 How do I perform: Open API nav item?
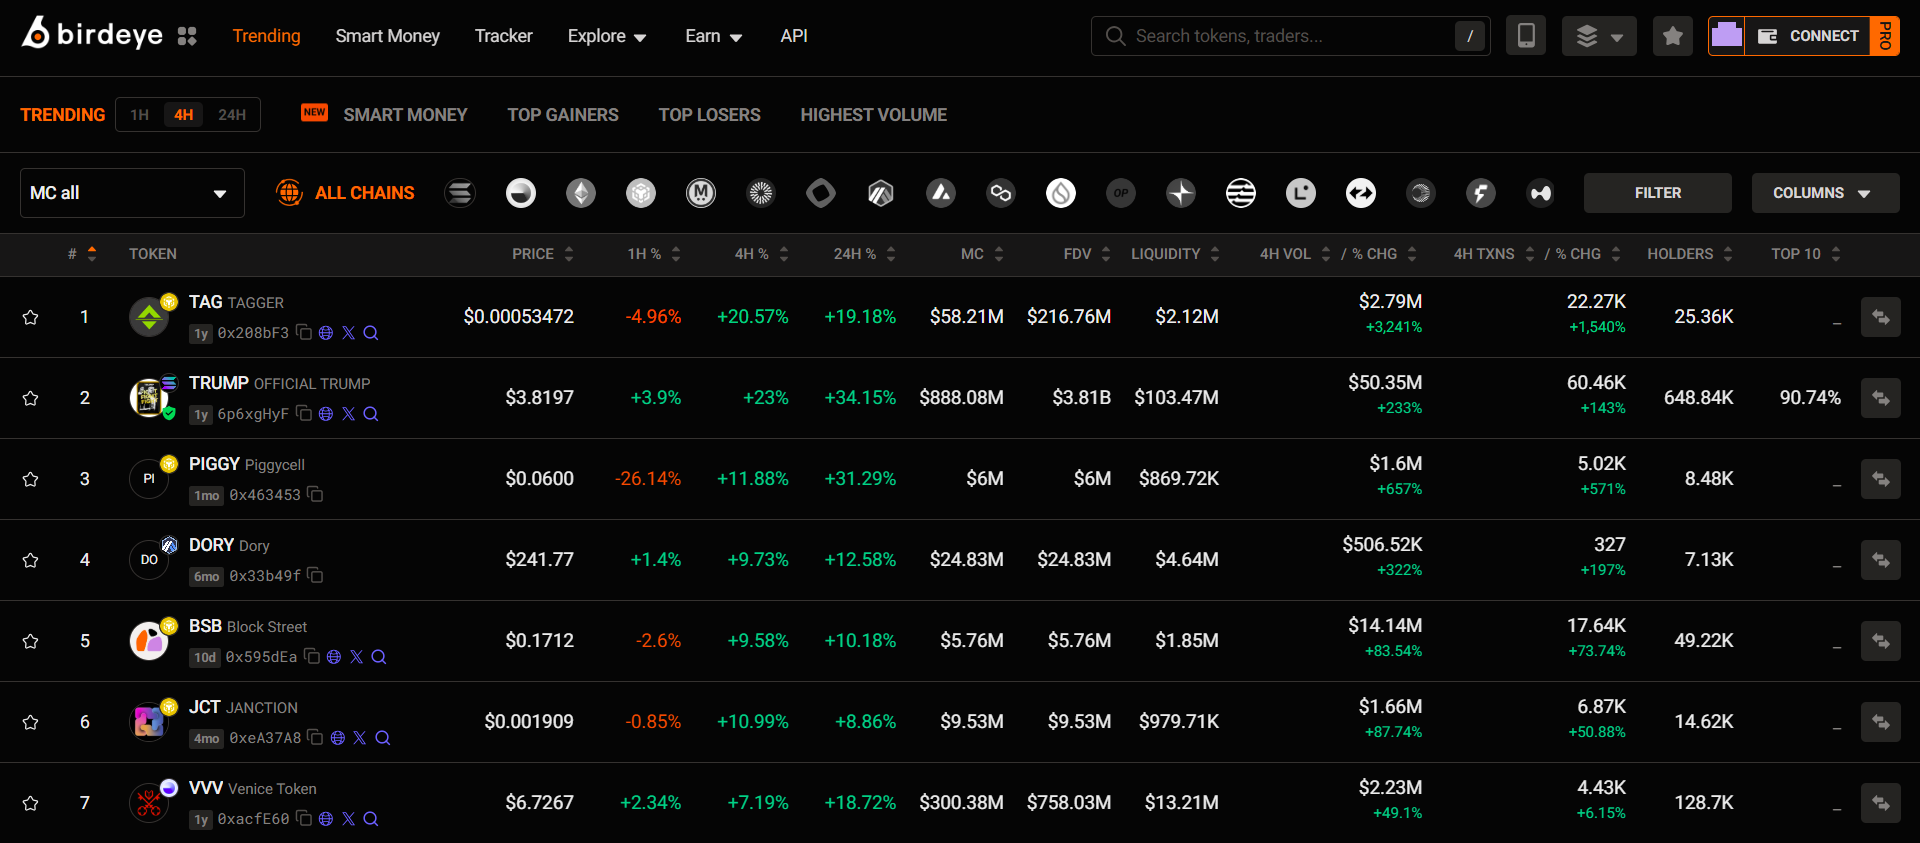tap(794, 36)
